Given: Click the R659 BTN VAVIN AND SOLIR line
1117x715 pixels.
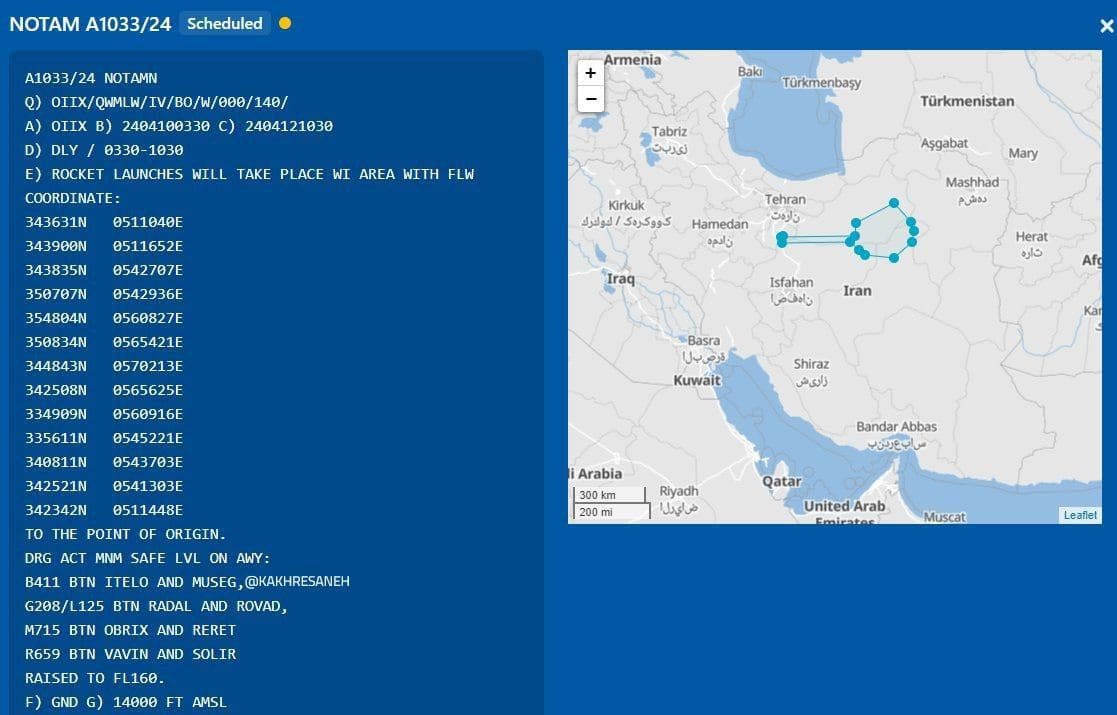Looking at the screenshot, I should [x=130, y=654].
